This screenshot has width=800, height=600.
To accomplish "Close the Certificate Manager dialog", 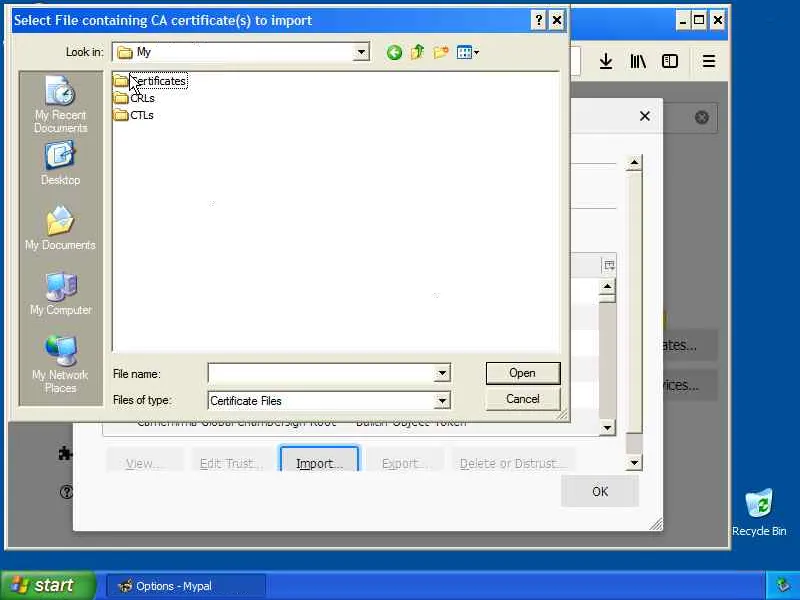I will 645,116.
